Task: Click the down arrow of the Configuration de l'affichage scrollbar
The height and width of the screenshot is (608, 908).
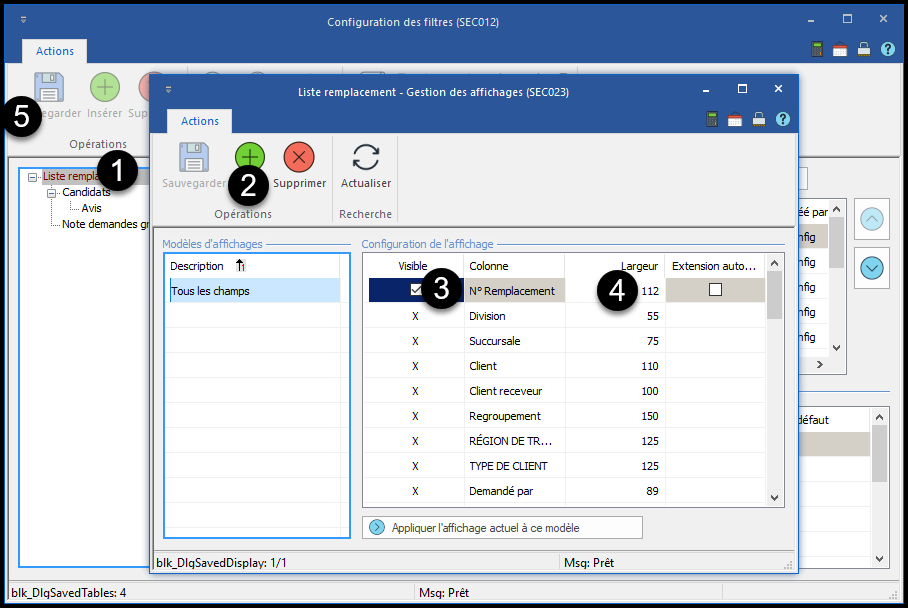Action: coord(774,497)
